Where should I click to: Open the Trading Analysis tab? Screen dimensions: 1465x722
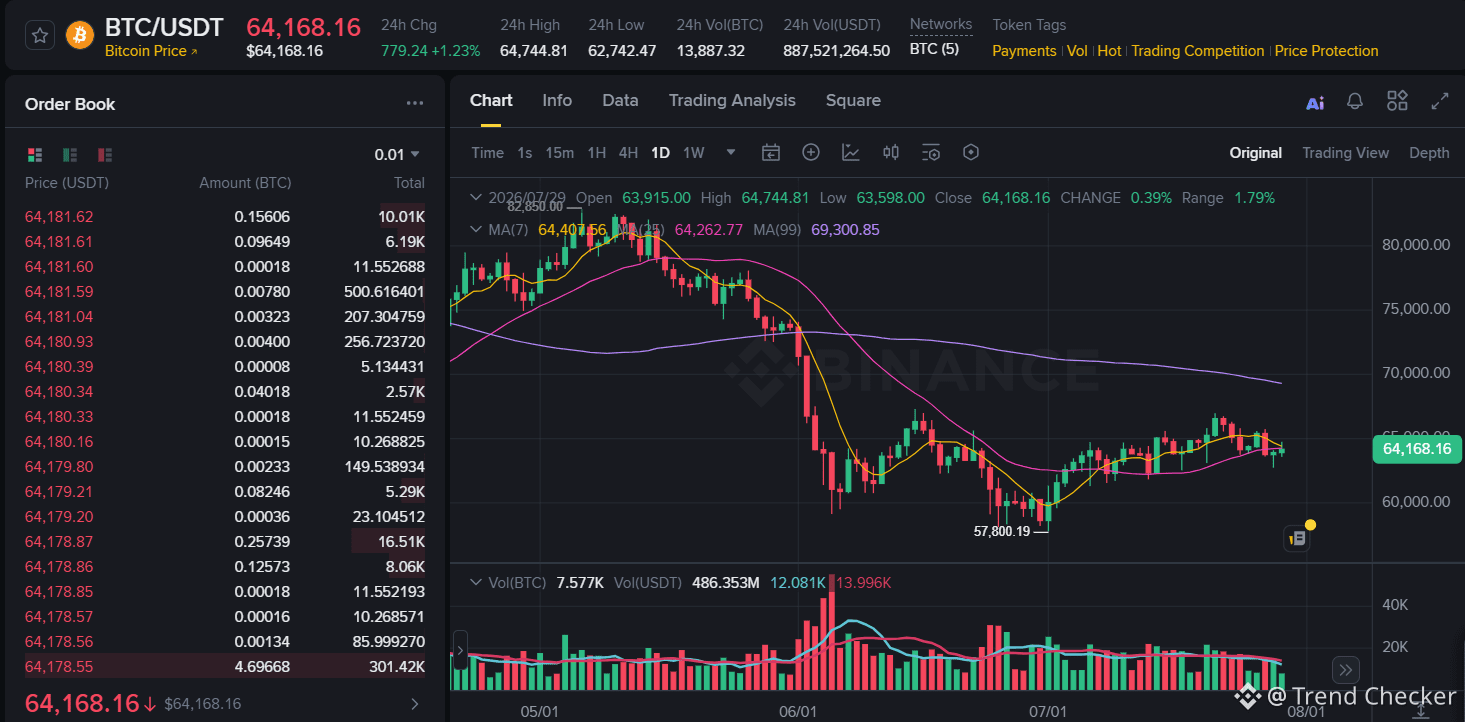pyautogui.click(x=732, y=100)
